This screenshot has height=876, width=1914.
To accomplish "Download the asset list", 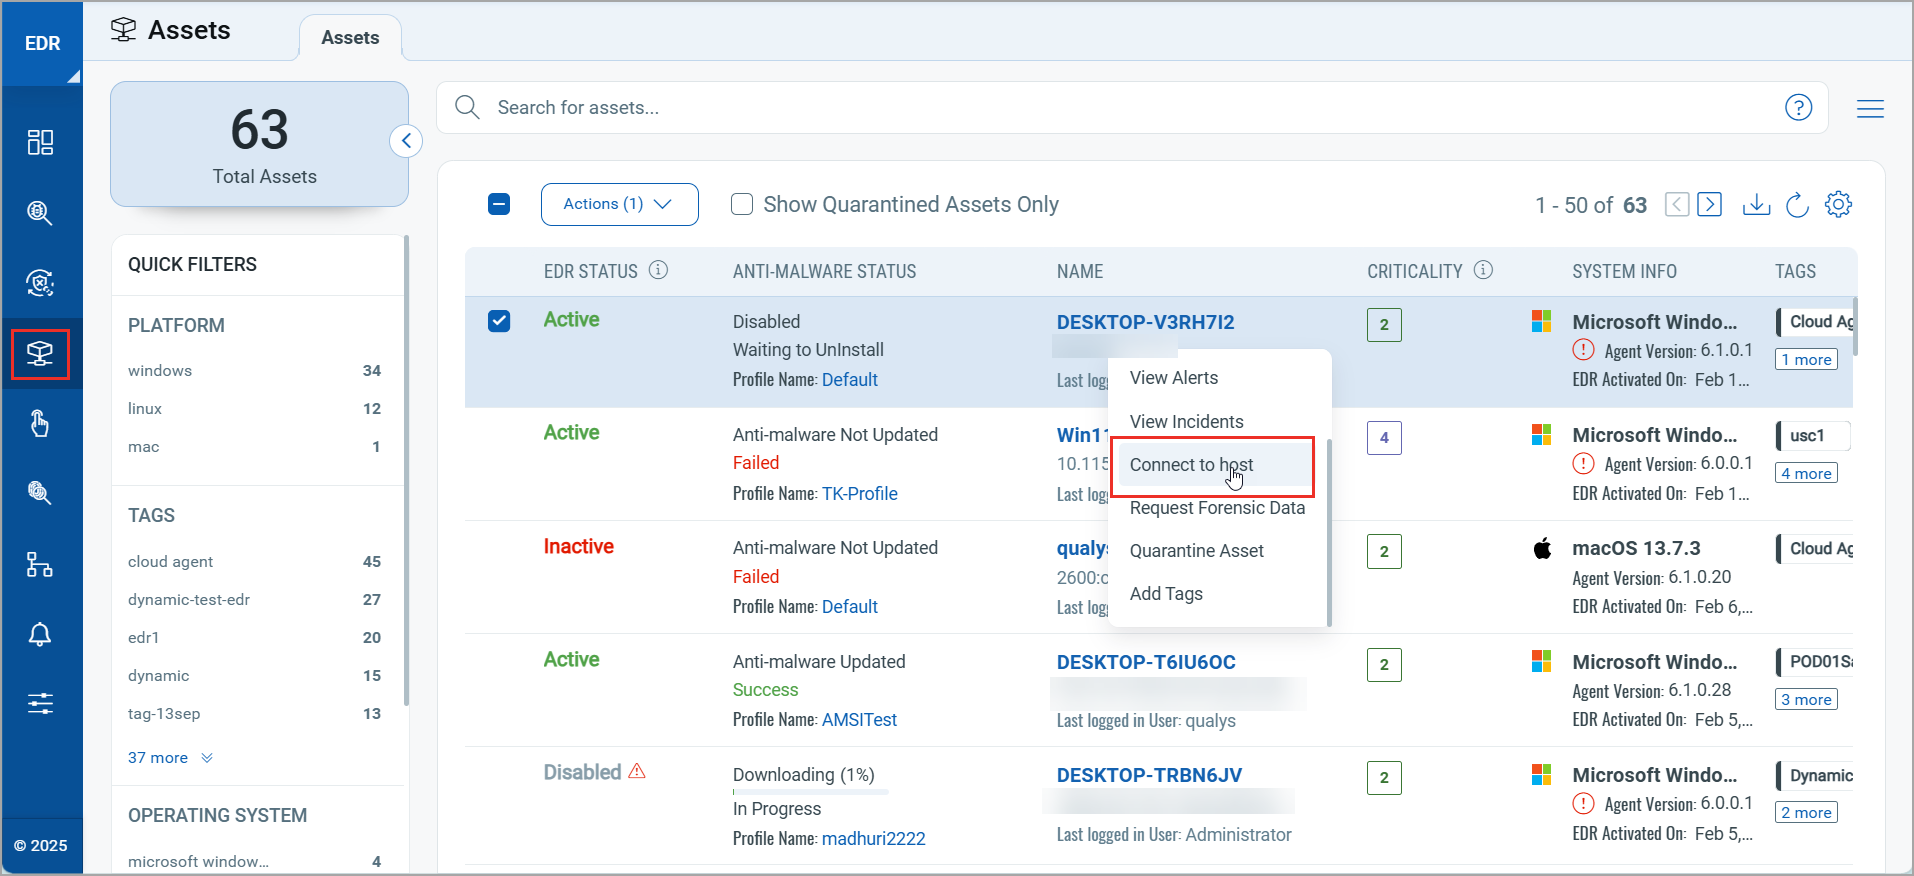I will [x=1756, y=204].
